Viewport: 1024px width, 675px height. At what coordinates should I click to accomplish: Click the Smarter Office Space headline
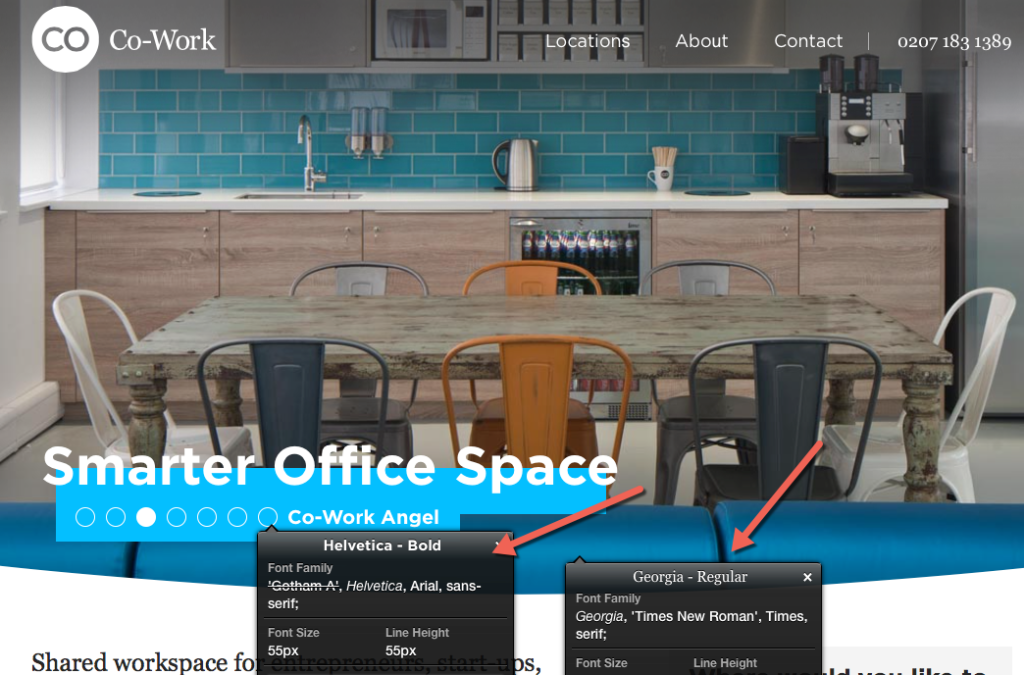[330, 465]
